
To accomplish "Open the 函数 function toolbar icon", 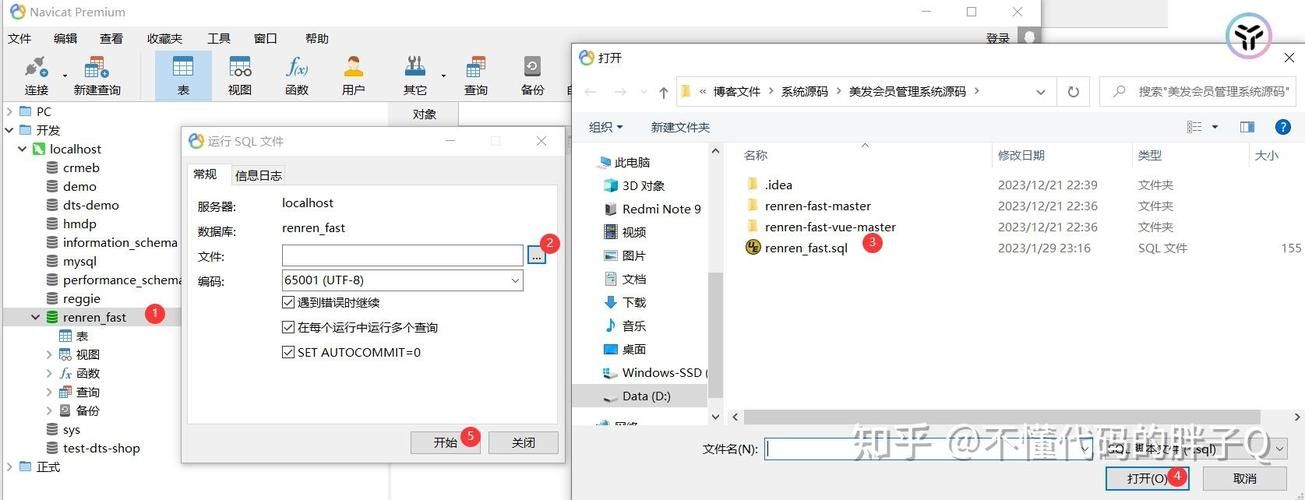I will click(x=297, y=76).
